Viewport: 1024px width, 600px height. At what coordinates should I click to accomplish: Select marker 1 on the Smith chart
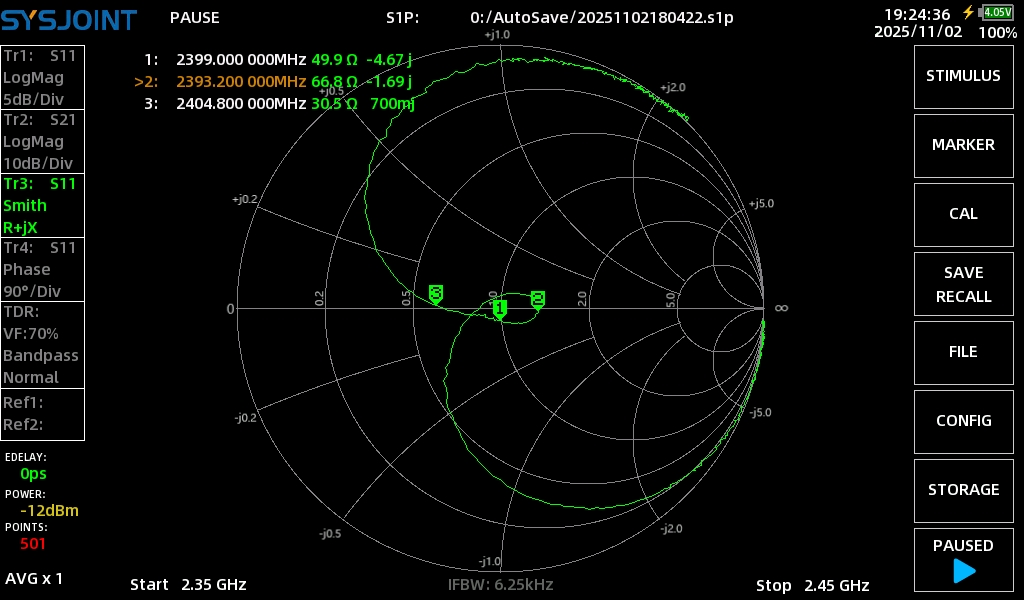[499, 308]
